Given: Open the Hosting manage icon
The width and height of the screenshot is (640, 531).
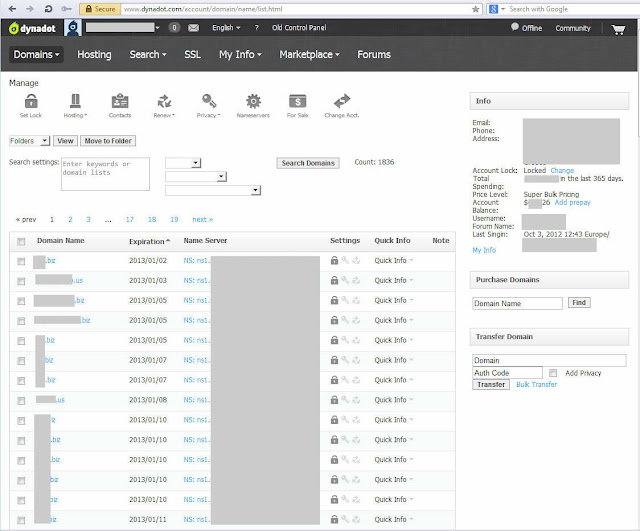Looking at the screenshot, I should click(x=76, y=101).
